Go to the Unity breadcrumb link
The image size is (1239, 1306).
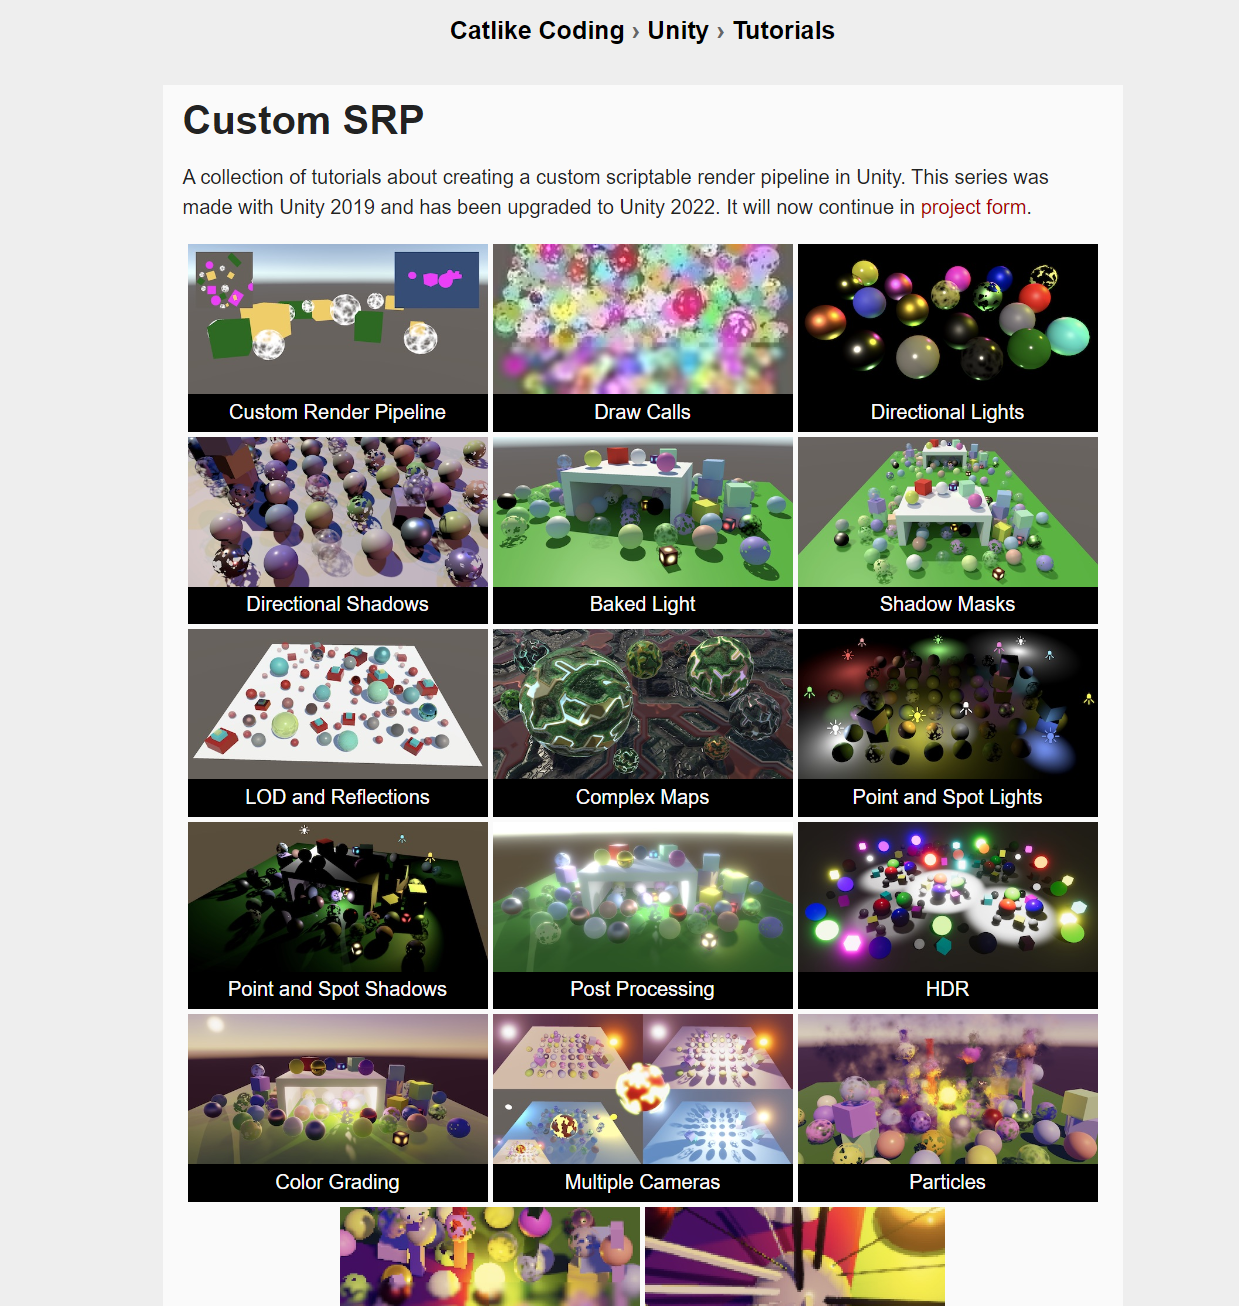pyautogui.click(x=678, y=31)
